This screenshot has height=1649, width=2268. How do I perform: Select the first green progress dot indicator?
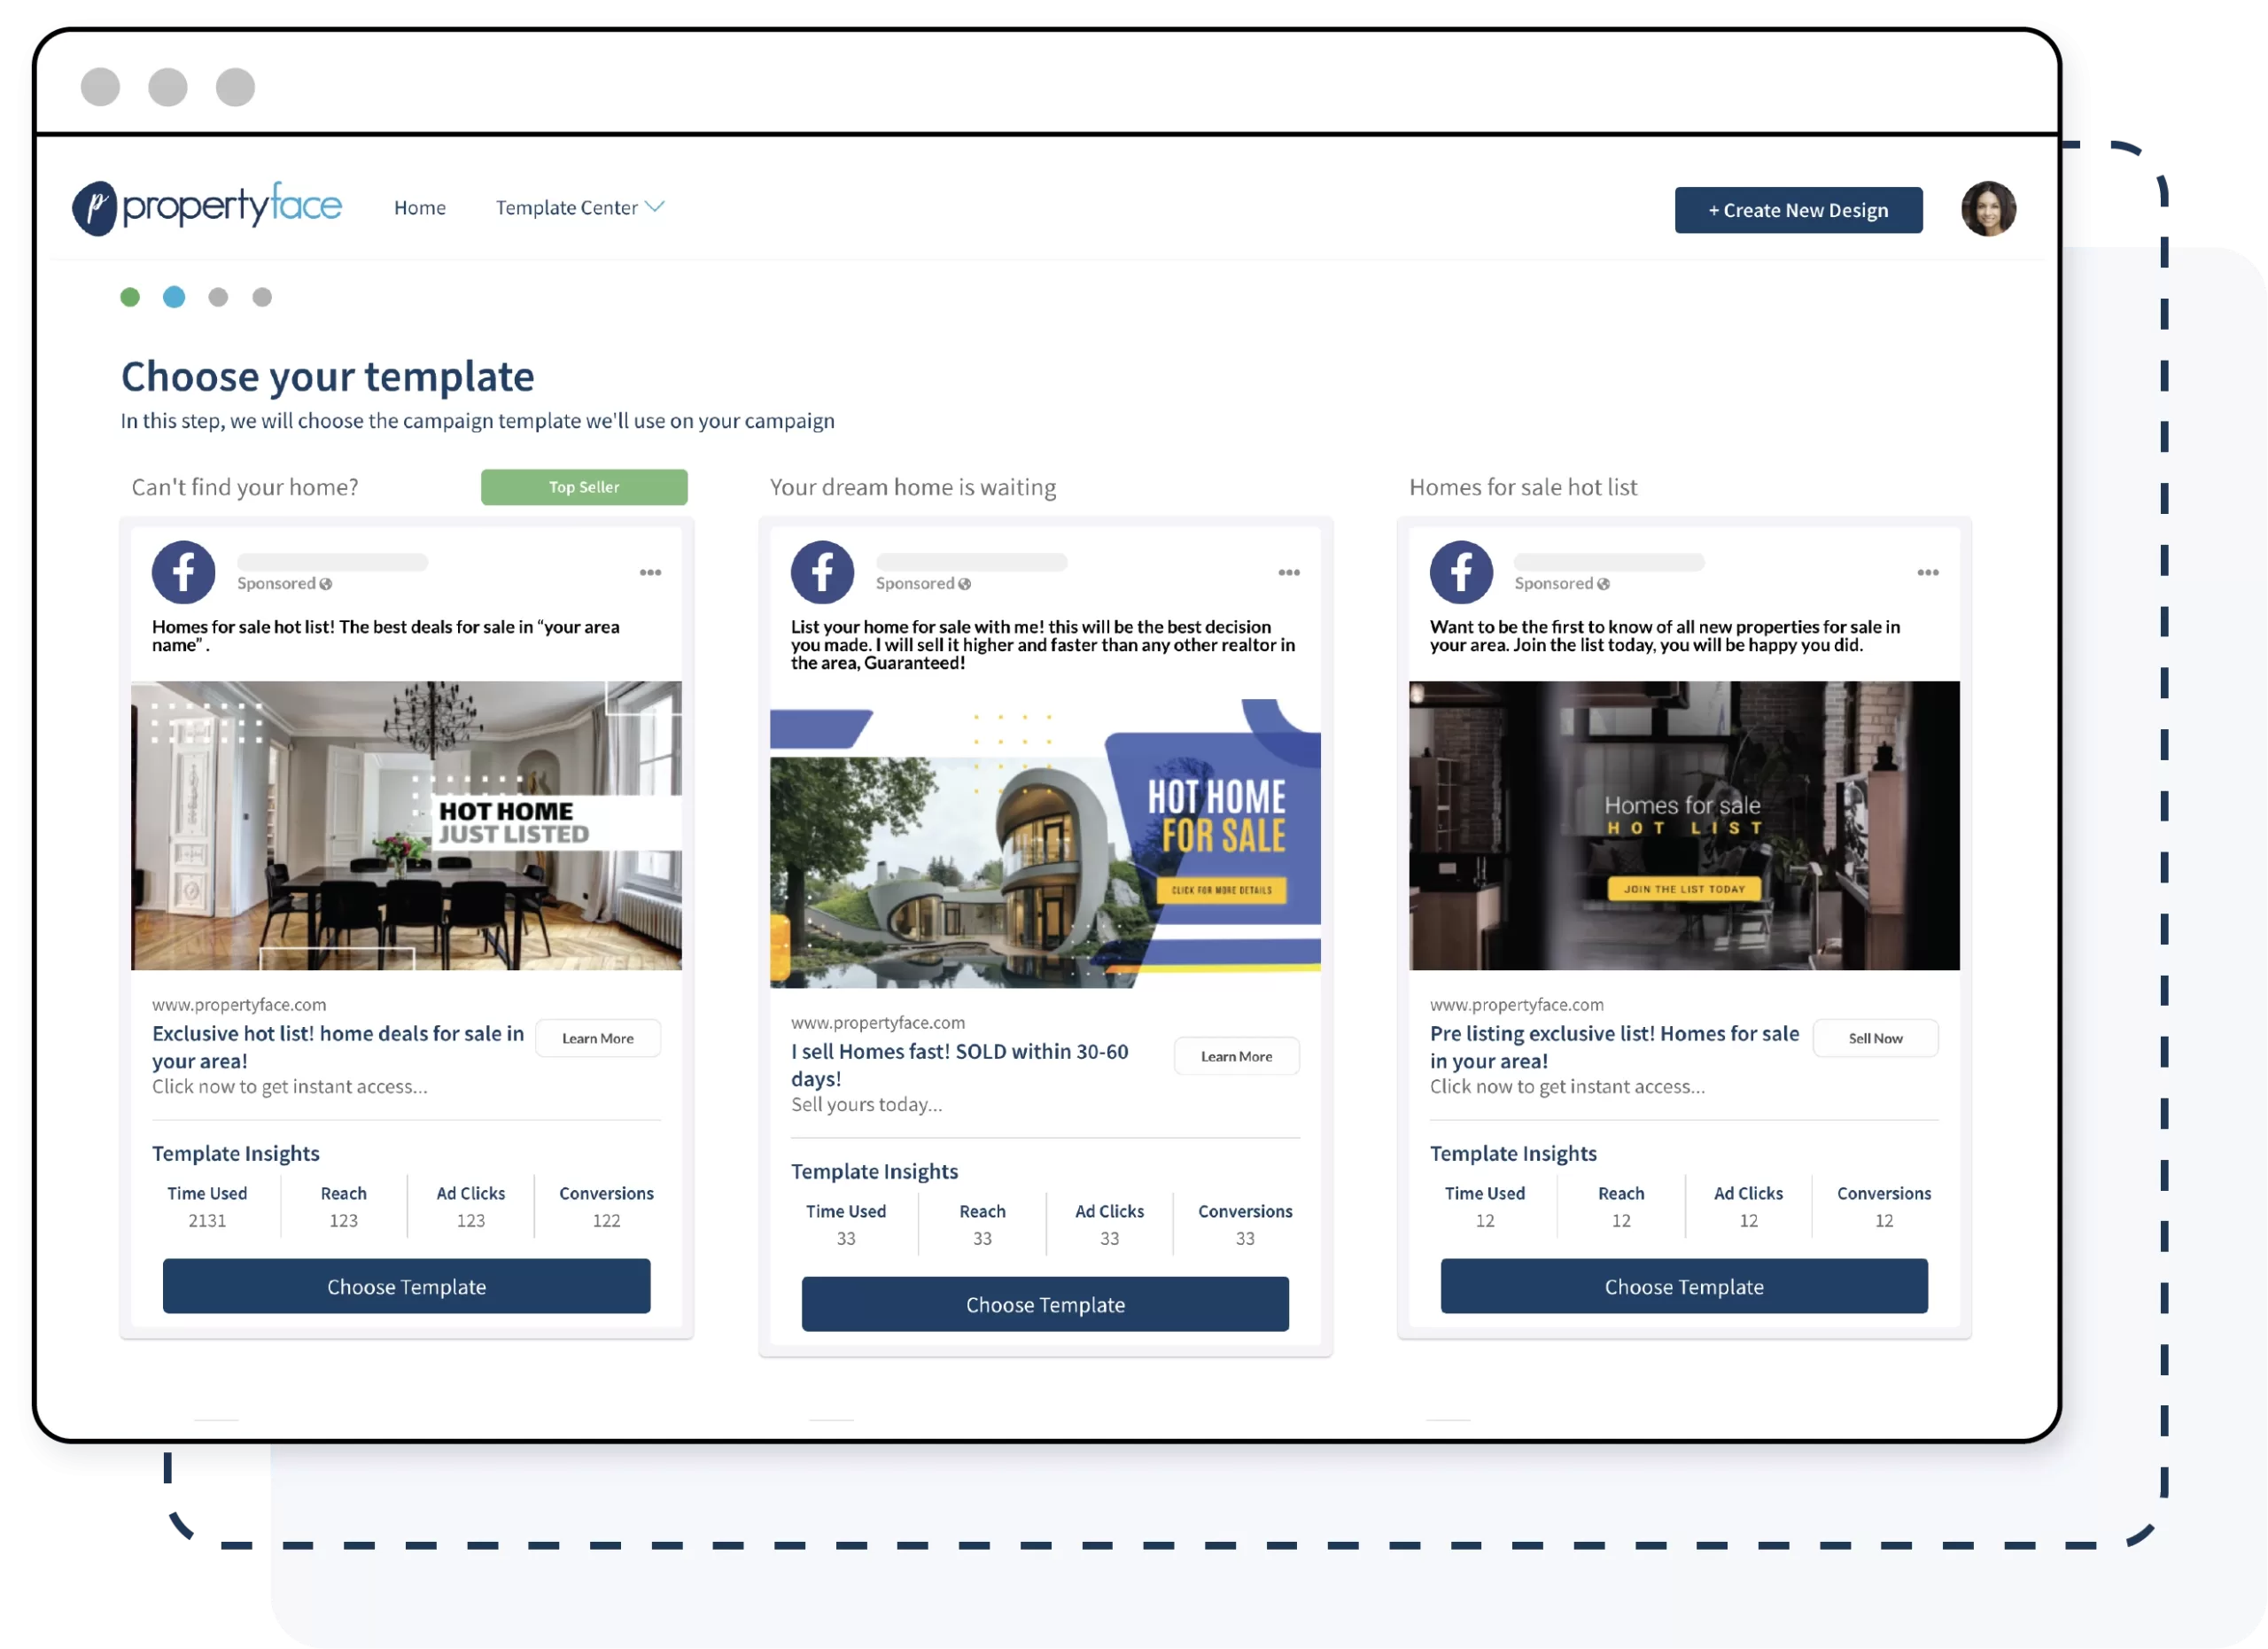coord(130,296)
